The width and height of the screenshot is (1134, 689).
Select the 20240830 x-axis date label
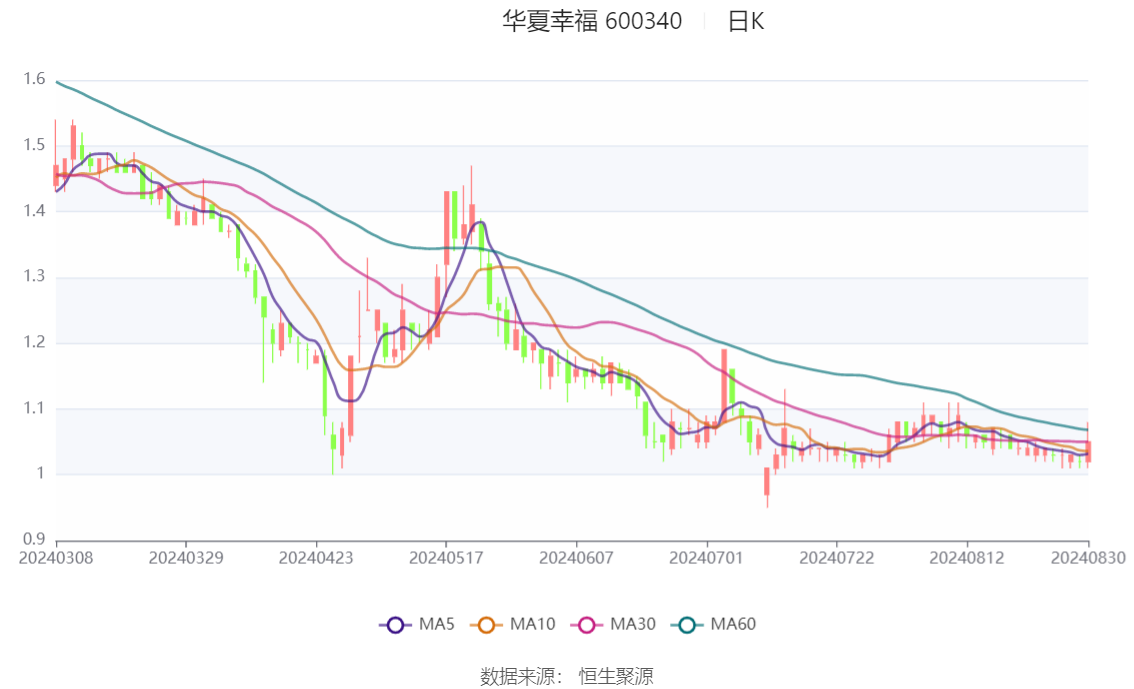[1088, 558]
